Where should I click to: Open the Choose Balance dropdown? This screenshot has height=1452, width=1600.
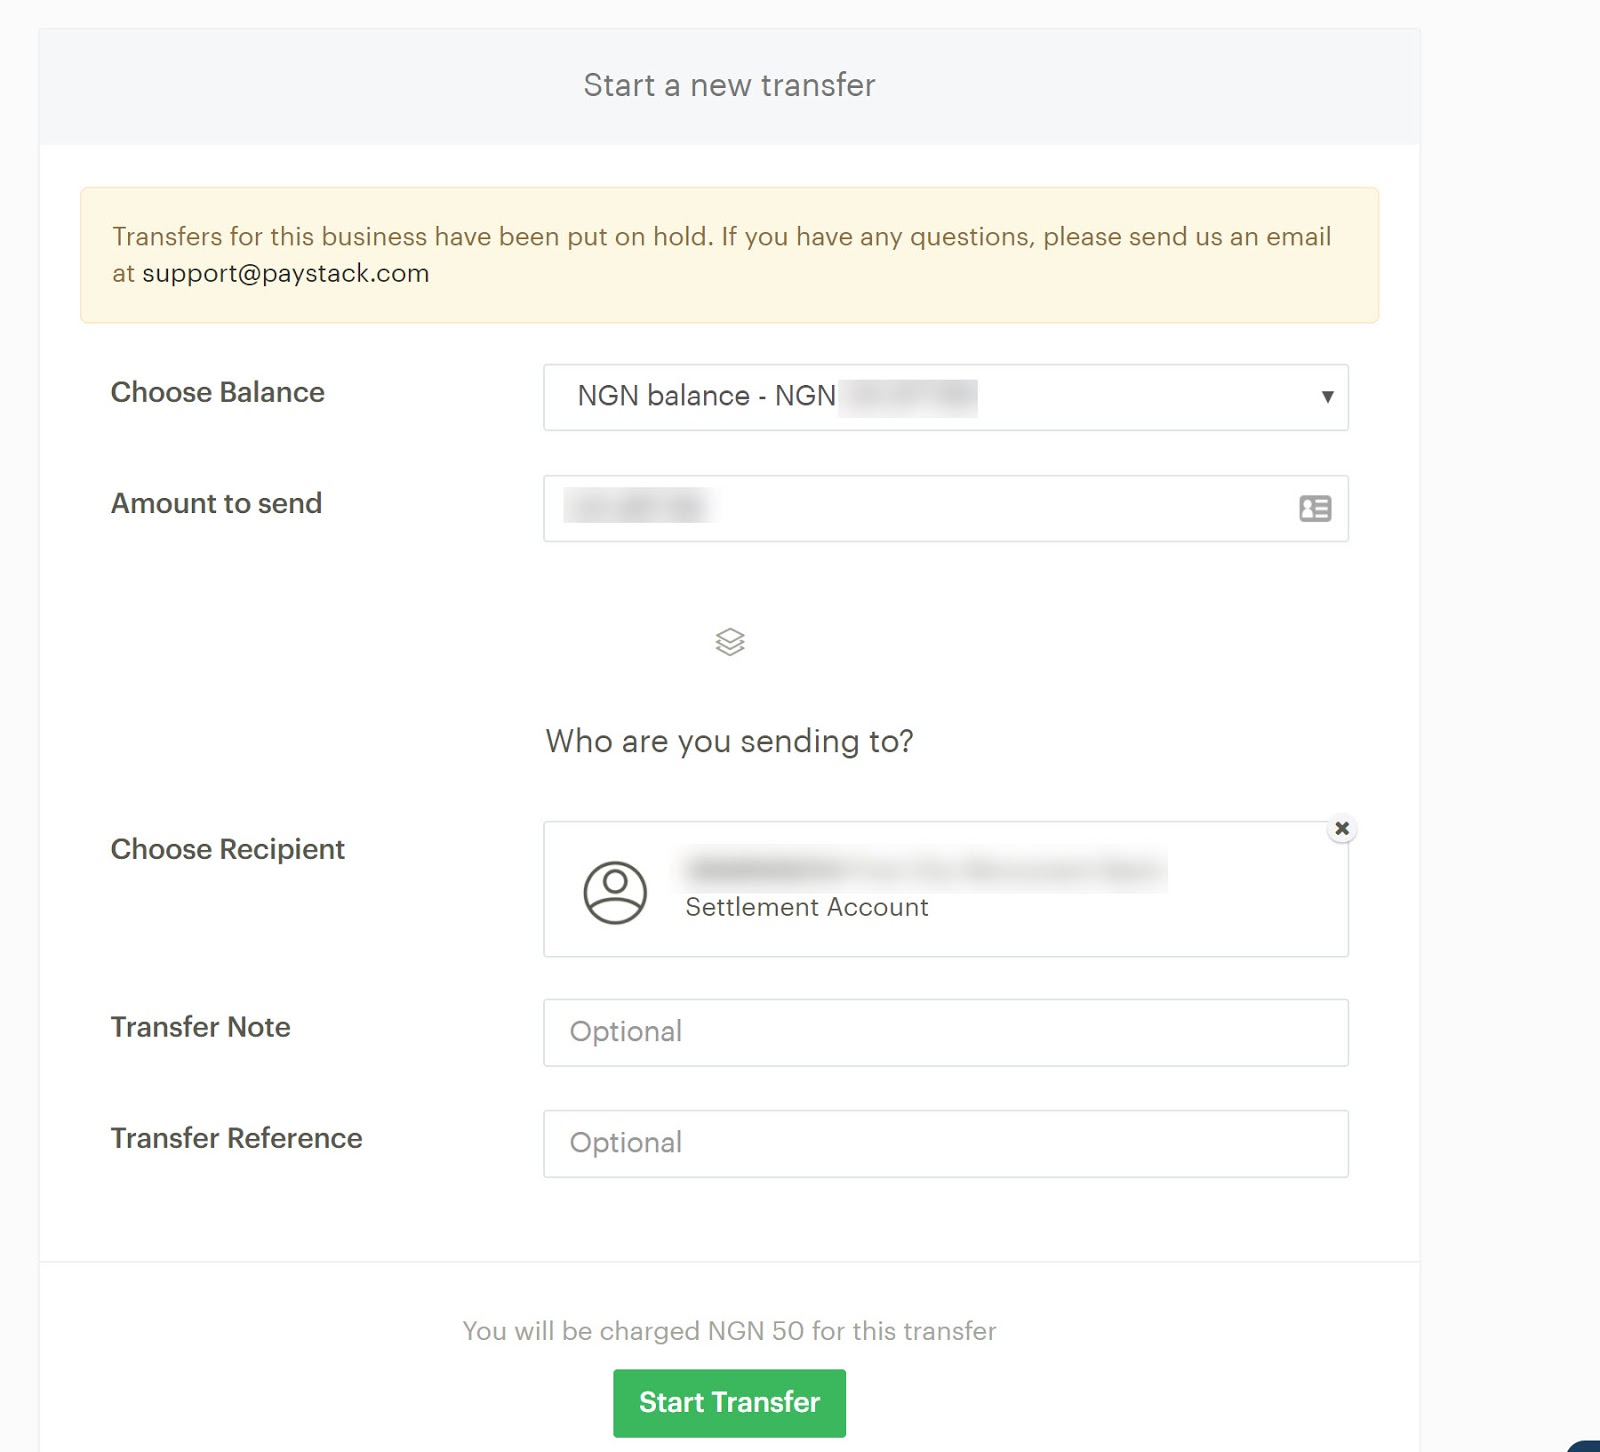pos(945,397)
